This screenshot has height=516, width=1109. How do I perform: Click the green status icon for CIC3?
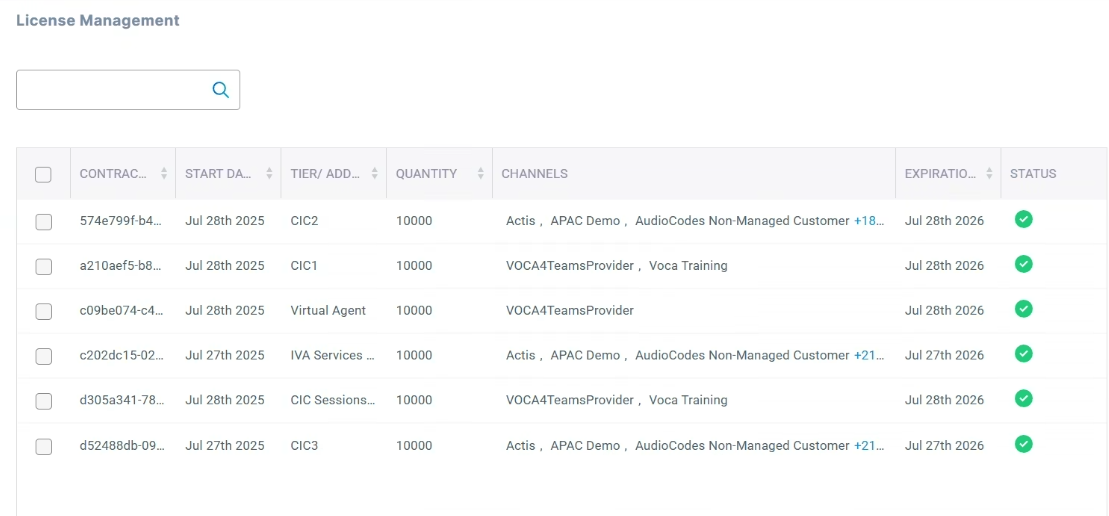tap(1023, 443)
